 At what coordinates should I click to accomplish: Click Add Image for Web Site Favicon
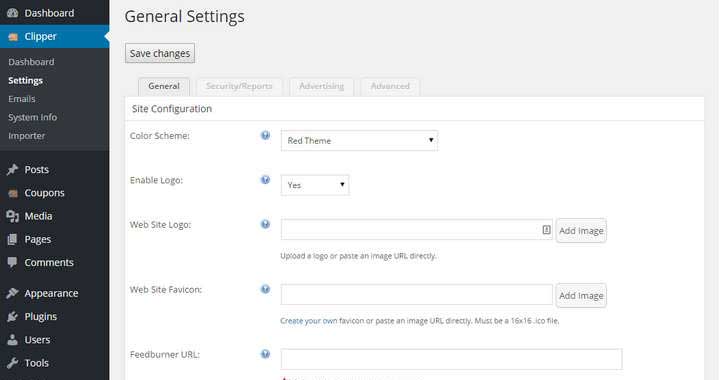pos(581,296)
